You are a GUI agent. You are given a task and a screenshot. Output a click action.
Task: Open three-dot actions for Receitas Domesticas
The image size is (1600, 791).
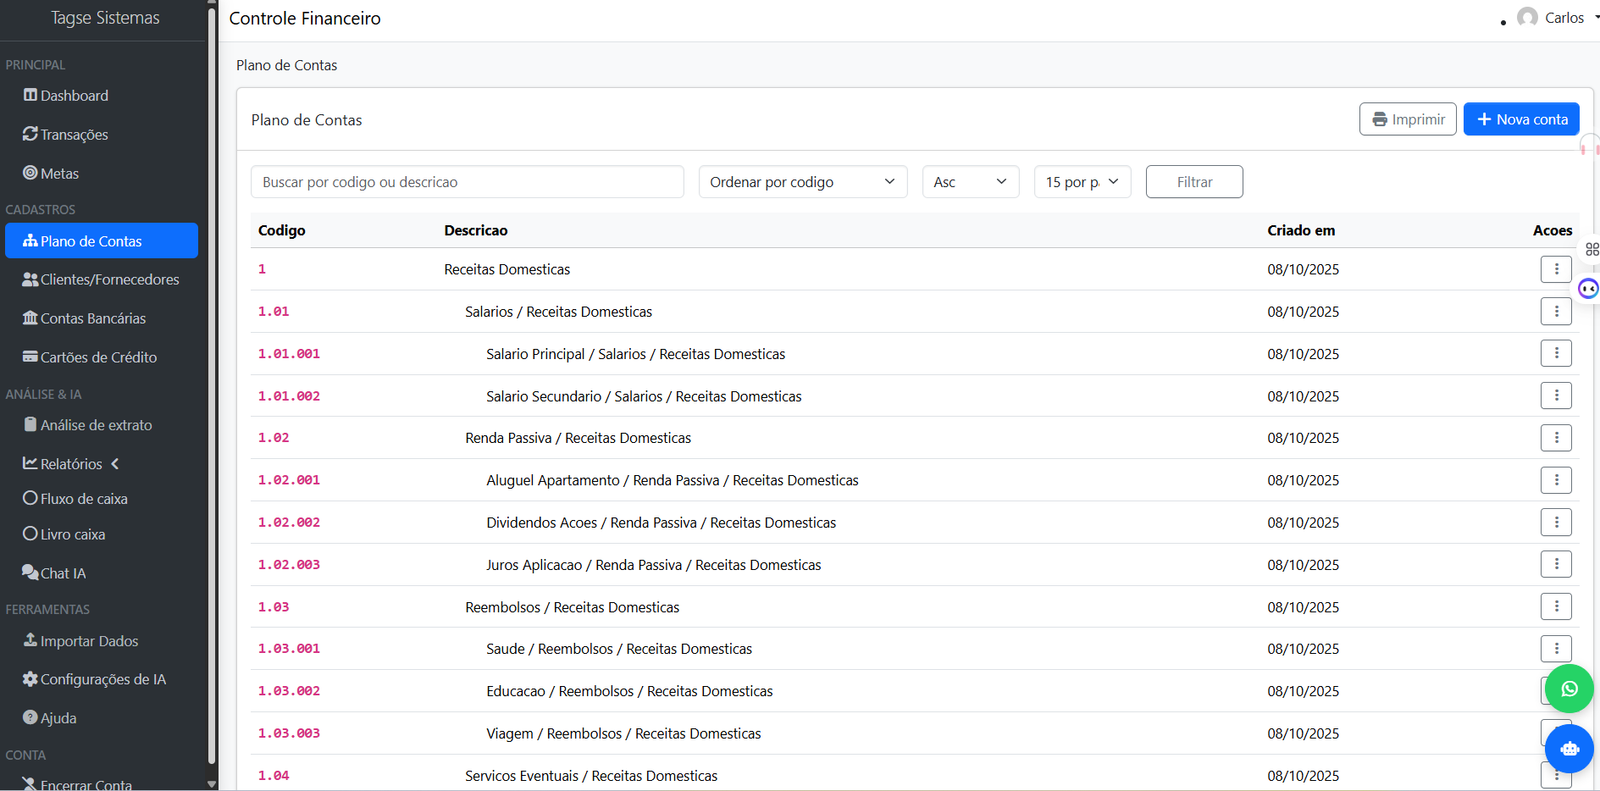point(1555,269)
